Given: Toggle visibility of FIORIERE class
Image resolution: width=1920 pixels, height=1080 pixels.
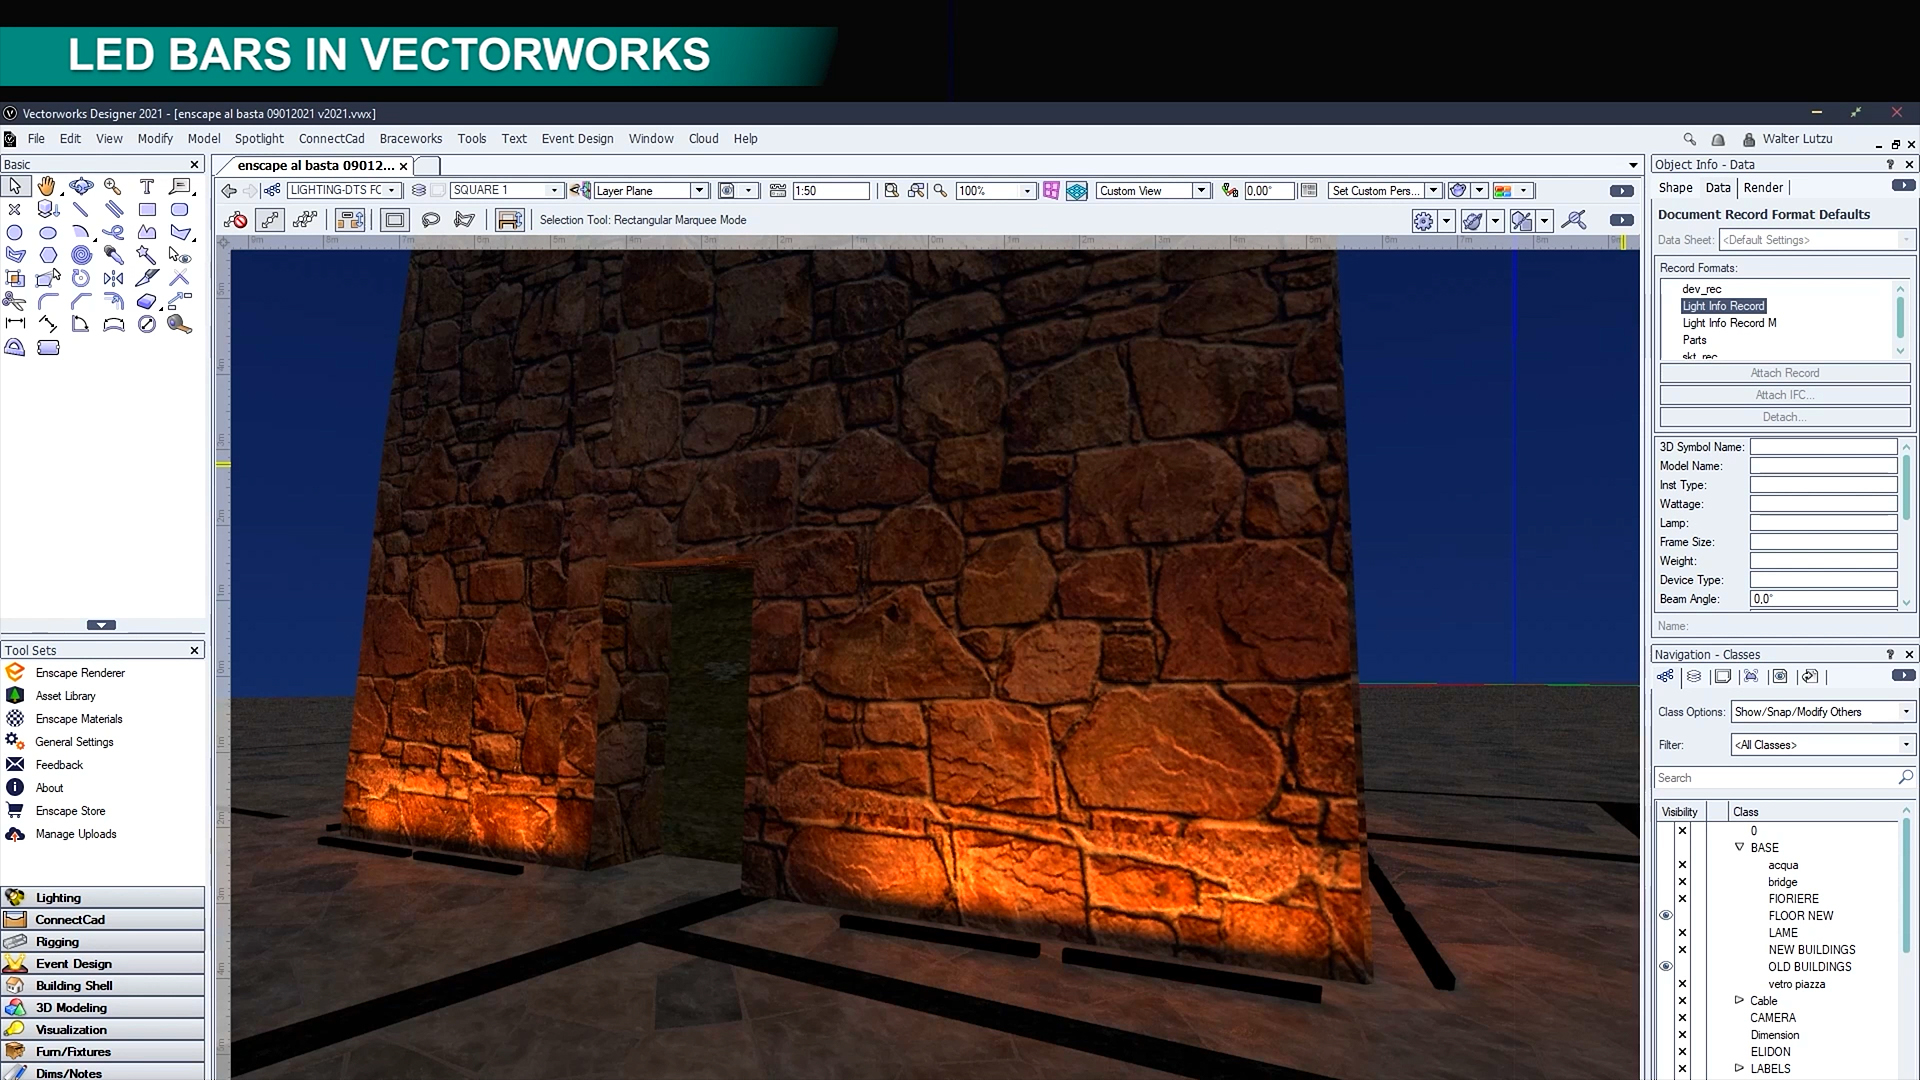Looking at the screenshot, I should click(x=1682, y=898).
